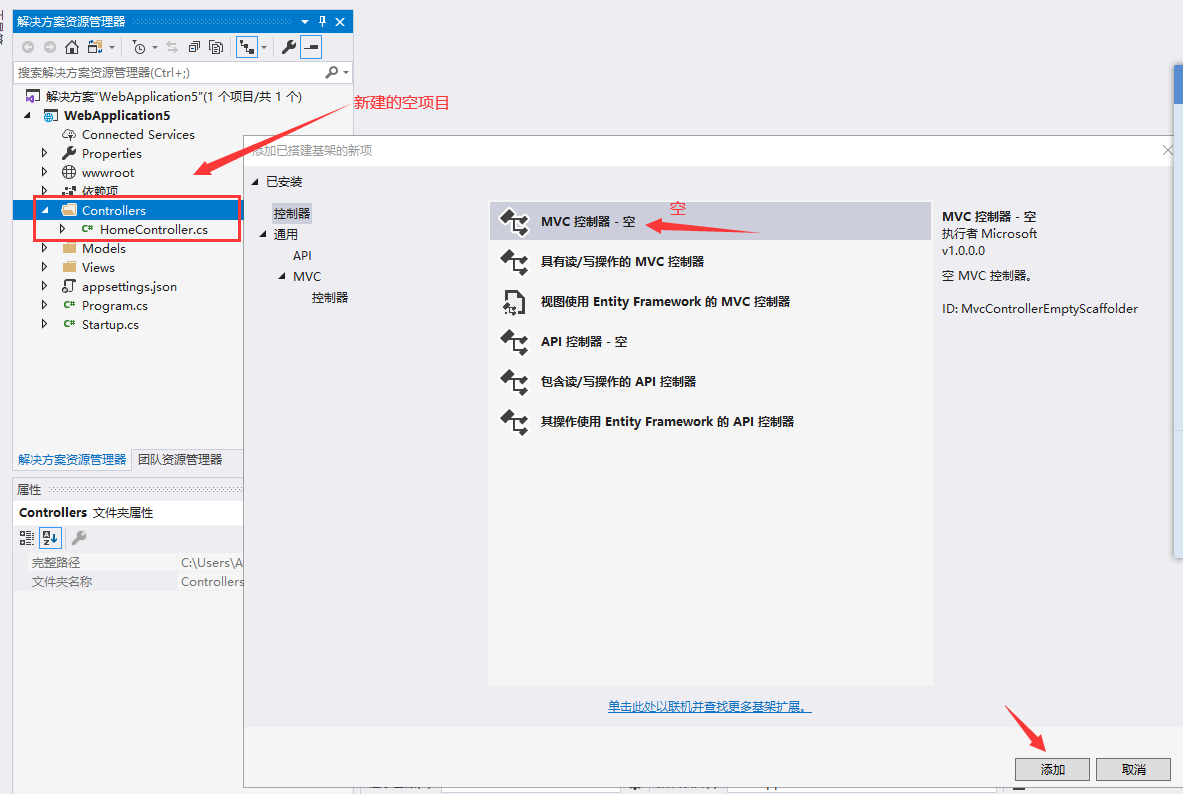Click the categorized view icon in Properties panel
This screenshot has height=794, width=1183.
click(x=27, y=538)
